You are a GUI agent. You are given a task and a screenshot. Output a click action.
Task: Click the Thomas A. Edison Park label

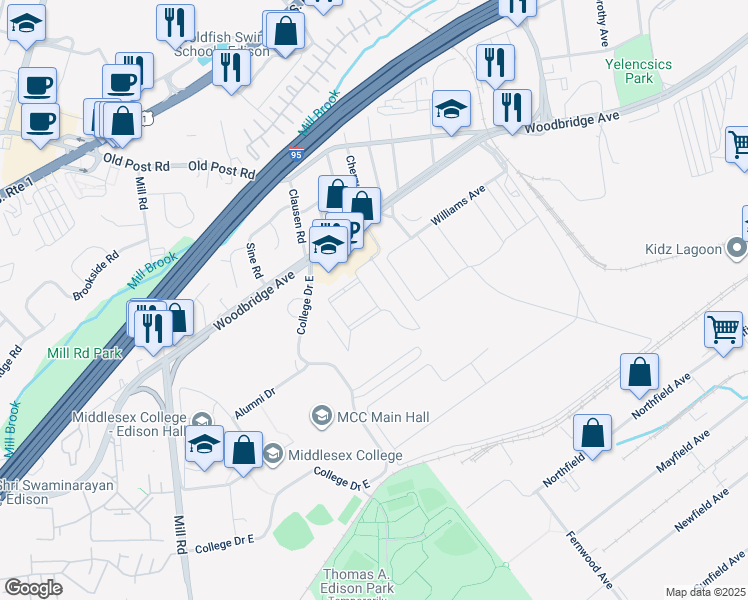pyautogui.click(x=357, y=581)
